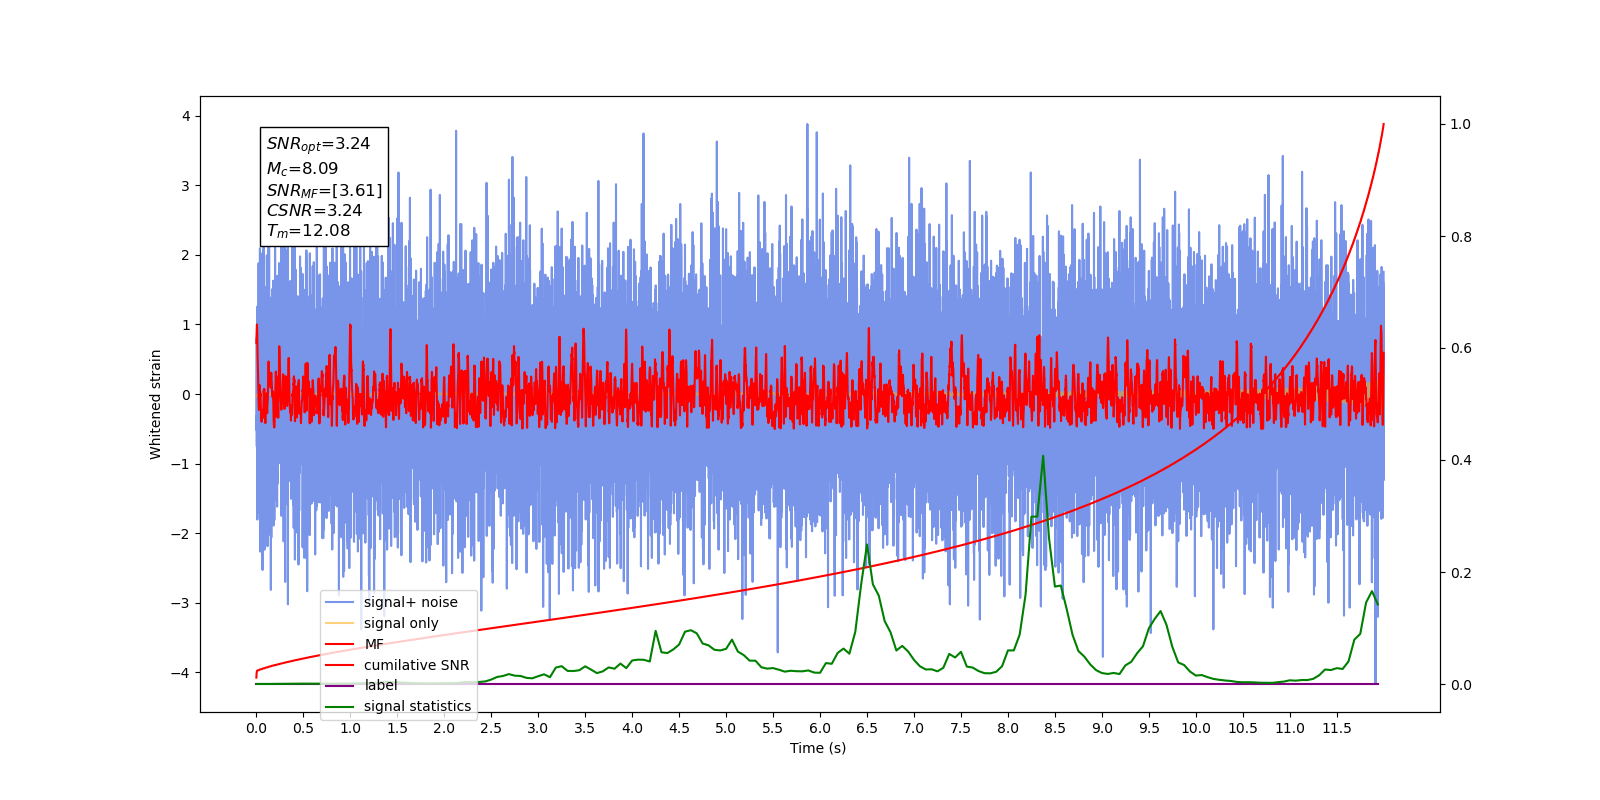Click the SNR_MF=[3.61] annotation text
Screen dimensions: 1600x800
[x=324, y=190]
